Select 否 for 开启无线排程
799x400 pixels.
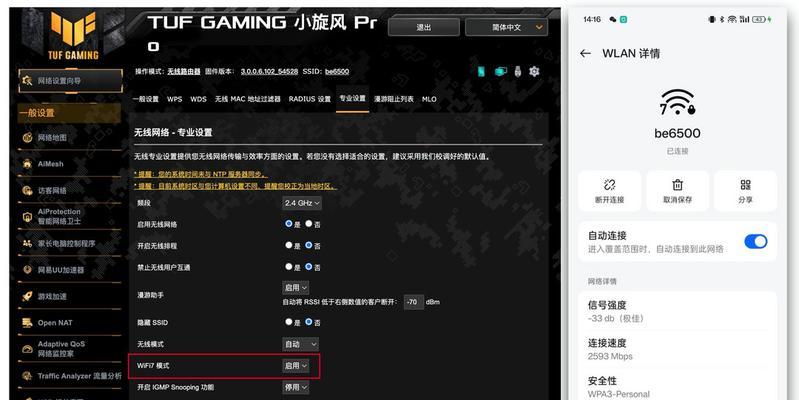(x=309, y=245)
